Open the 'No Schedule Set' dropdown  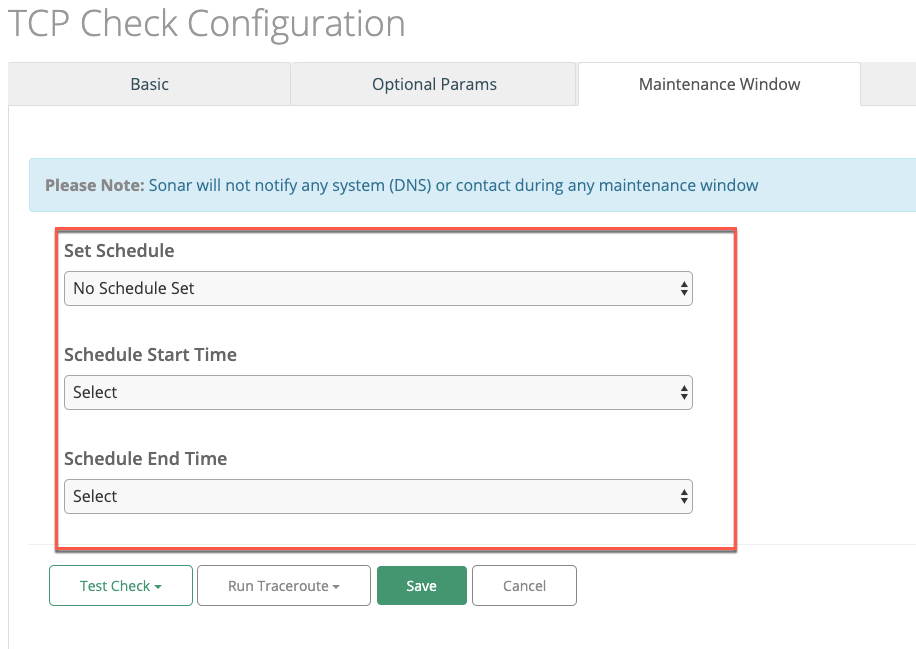(x=378, y=289)
